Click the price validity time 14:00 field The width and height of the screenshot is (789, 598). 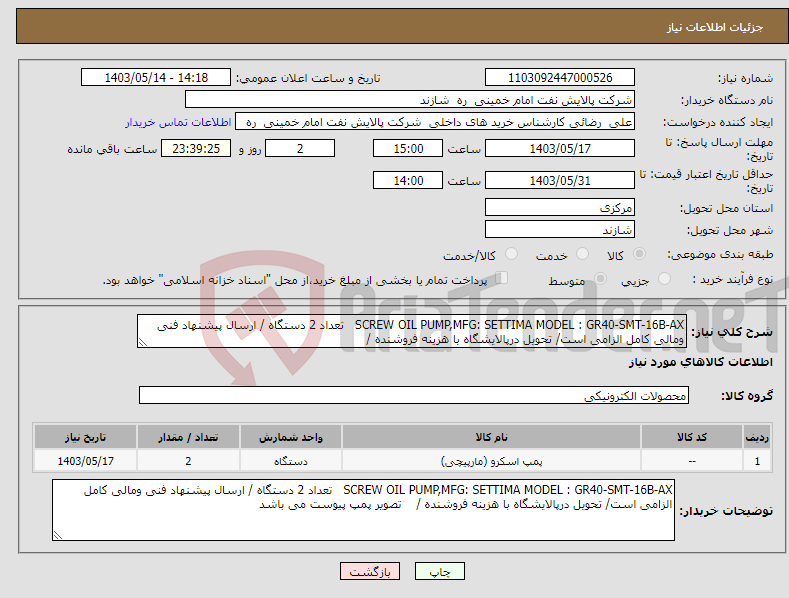(x=408, y=180)
